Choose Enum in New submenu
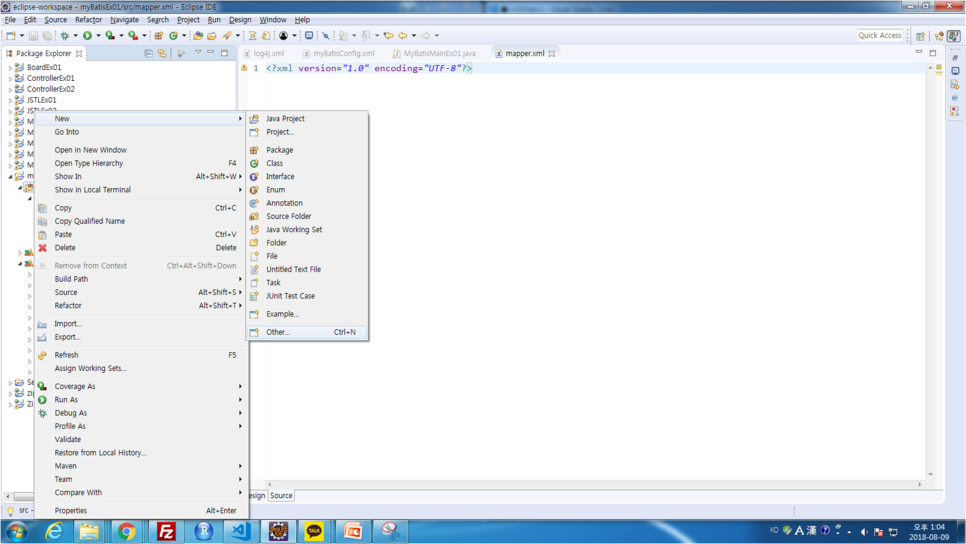 click(x=307, y=190)
